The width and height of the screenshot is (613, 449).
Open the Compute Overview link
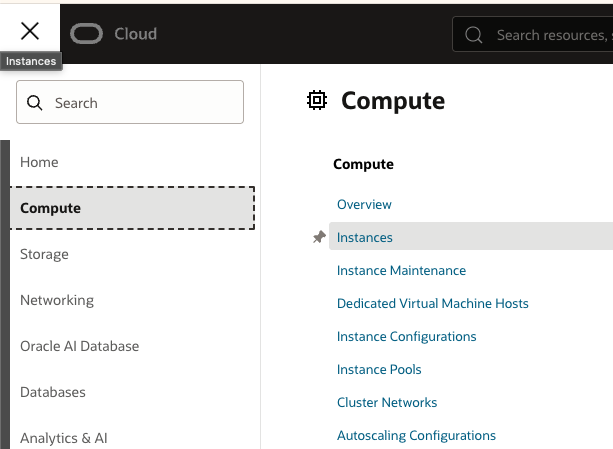364,204
